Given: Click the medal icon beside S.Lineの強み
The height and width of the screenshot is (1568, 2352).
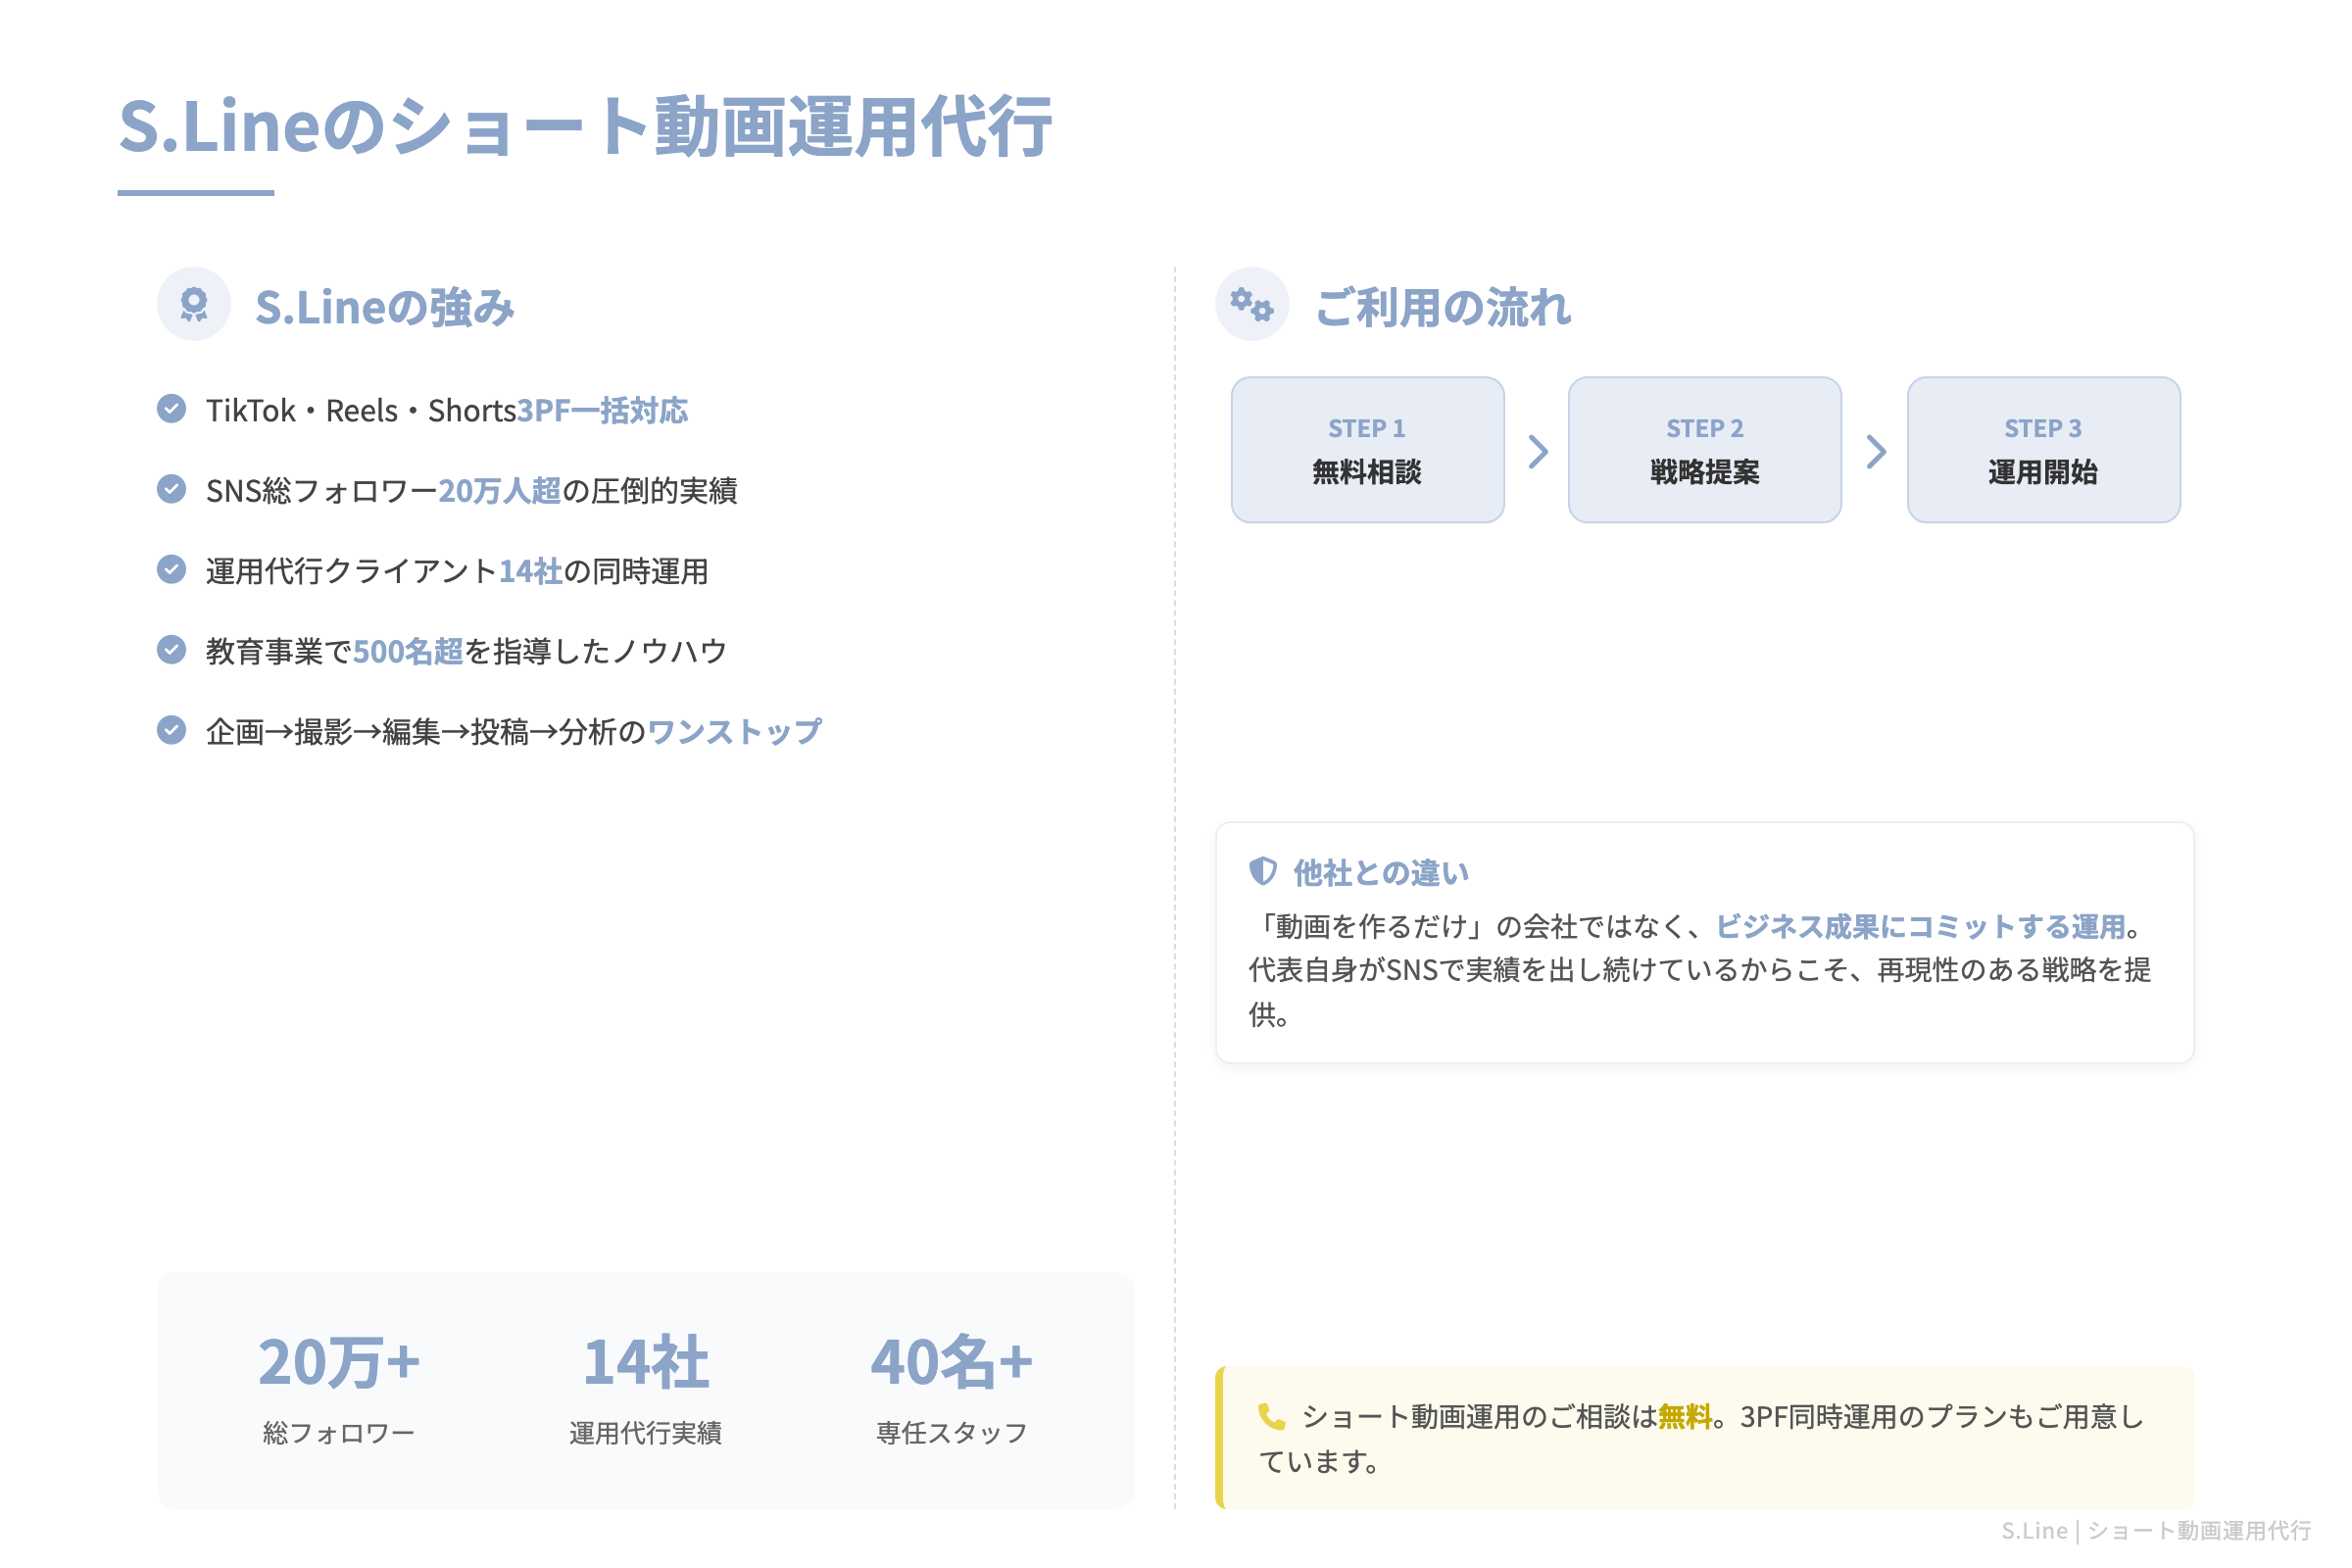Looking at the screenshot, I should pos(193,303).
